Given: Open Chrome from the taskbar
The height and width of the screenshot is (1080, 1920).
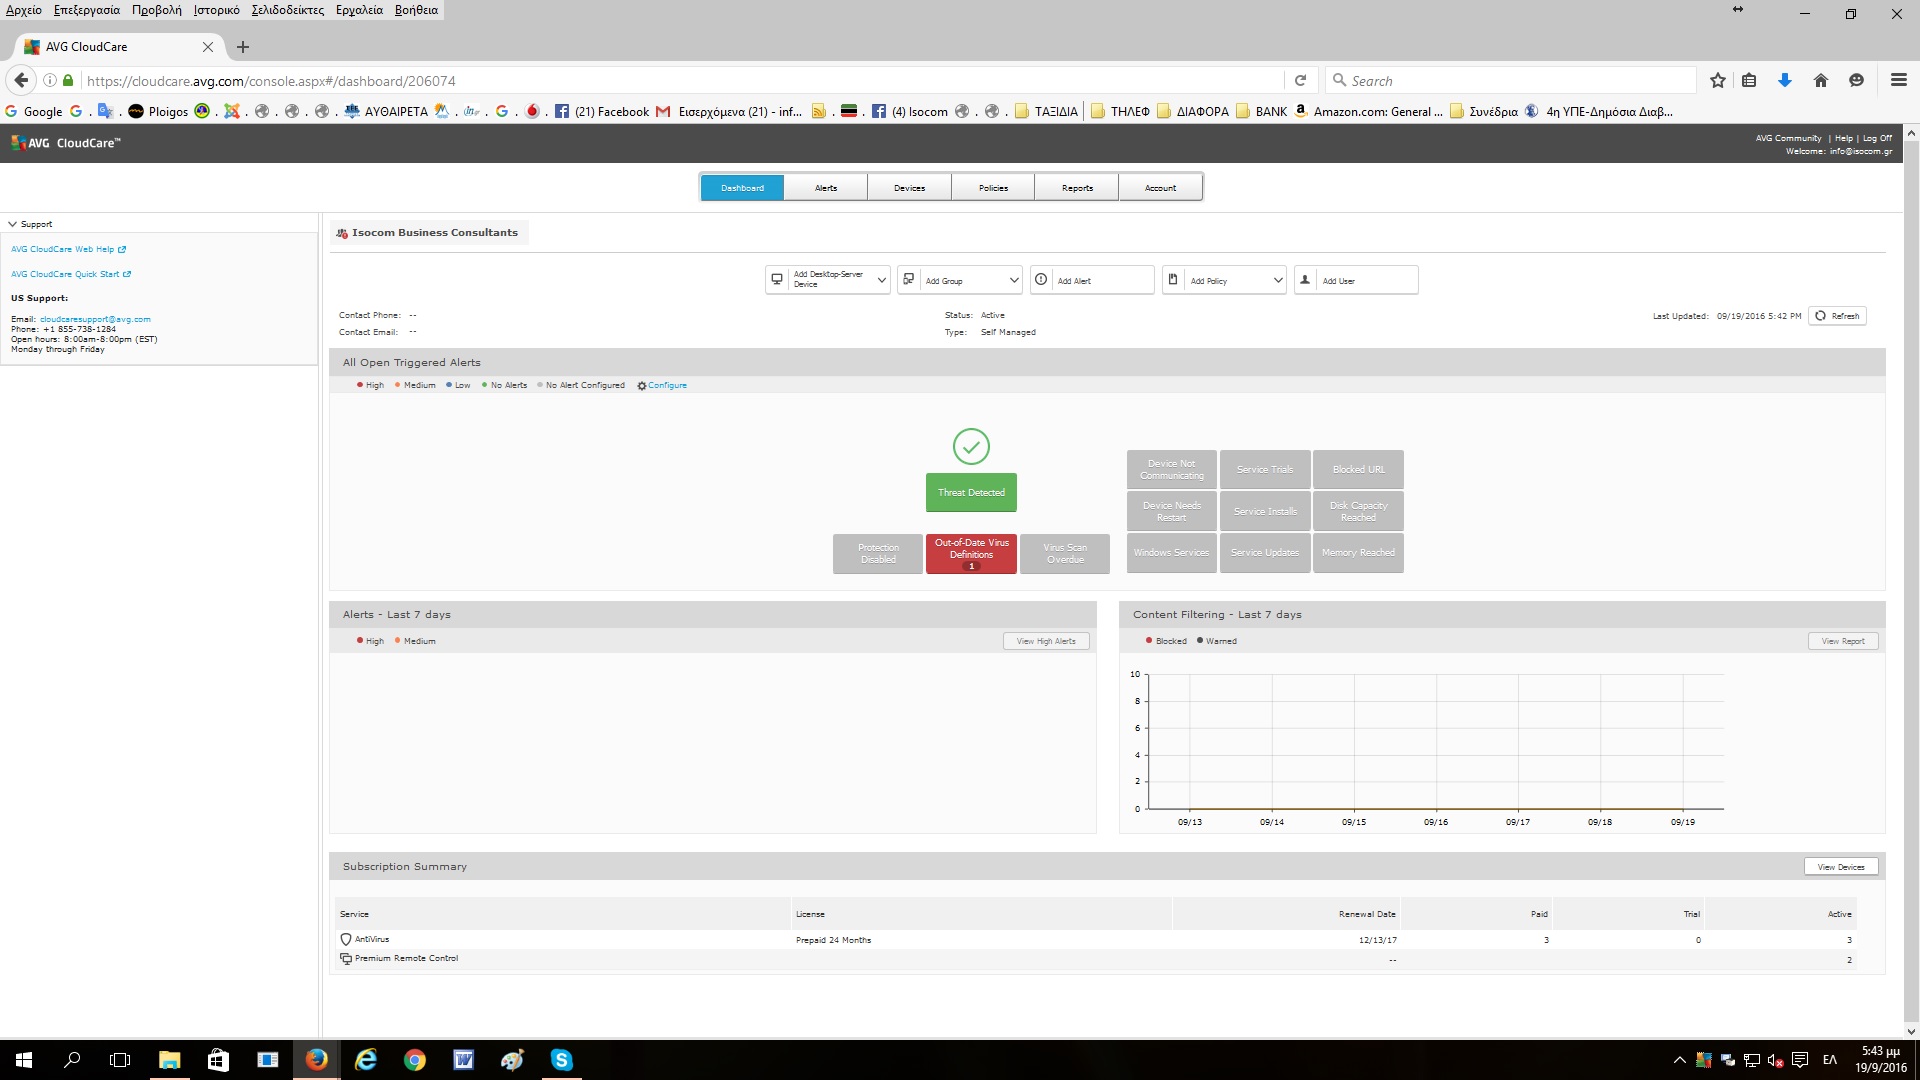Looking at the screenshot, I should [414, 1060].
